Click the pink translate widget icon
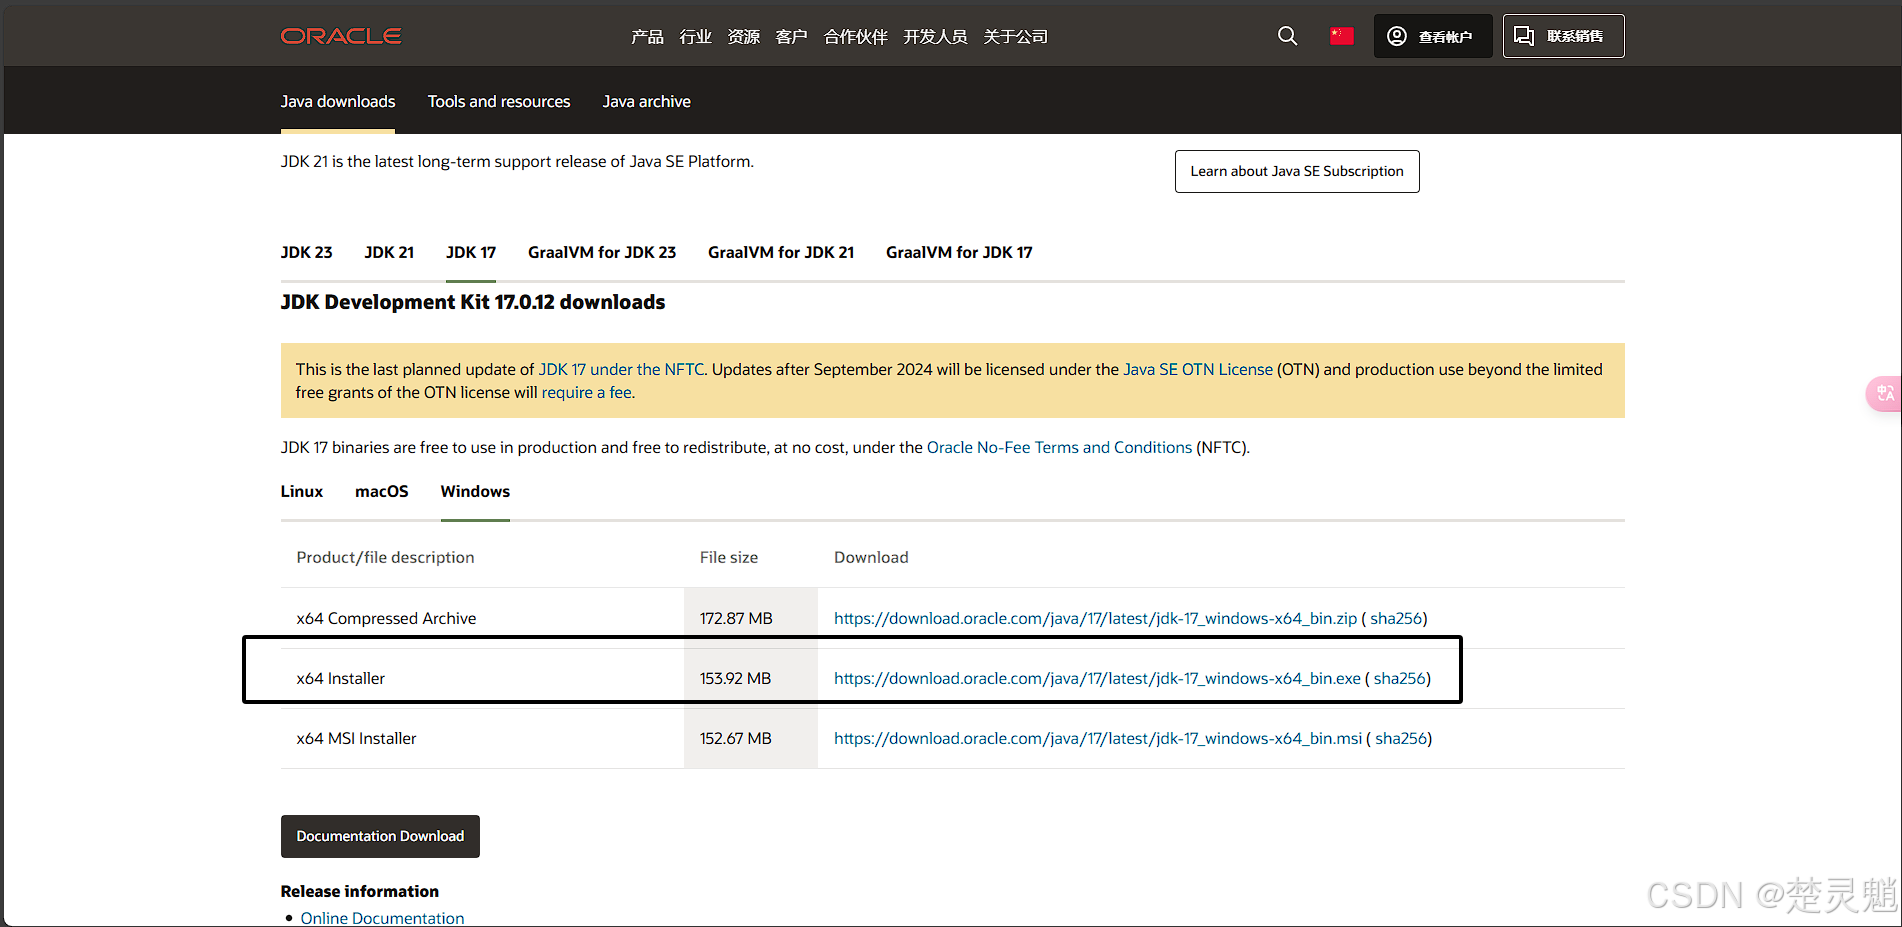1902x927 pixels. [1884, 393]
